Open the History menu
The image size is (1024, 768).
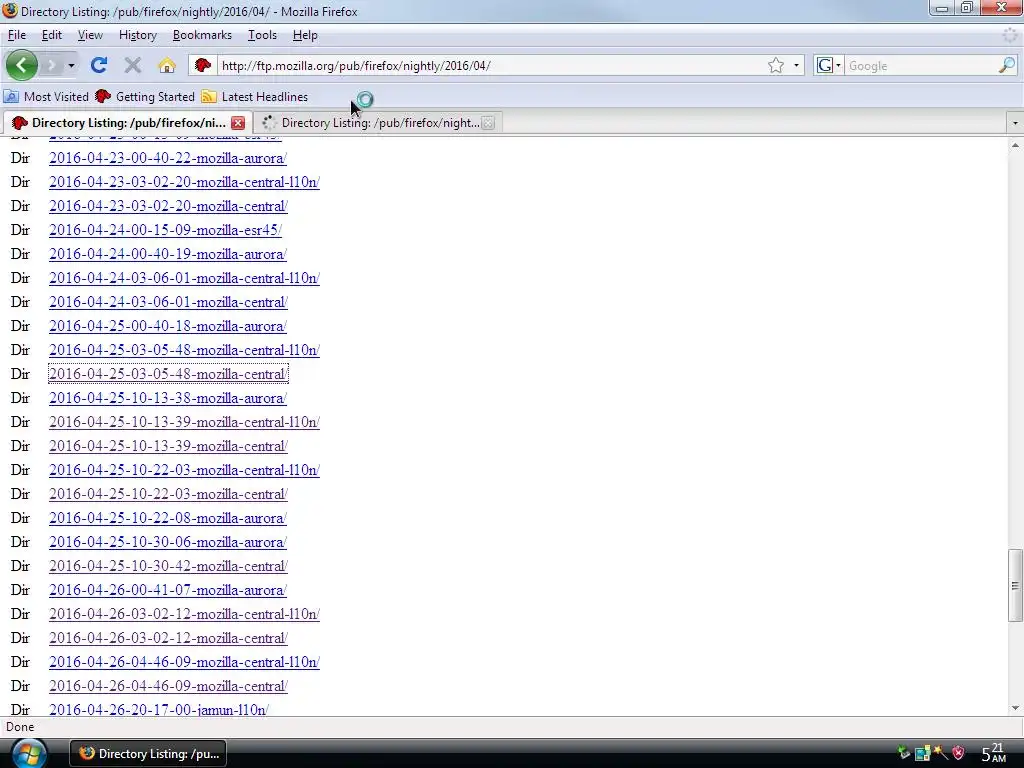138,35
